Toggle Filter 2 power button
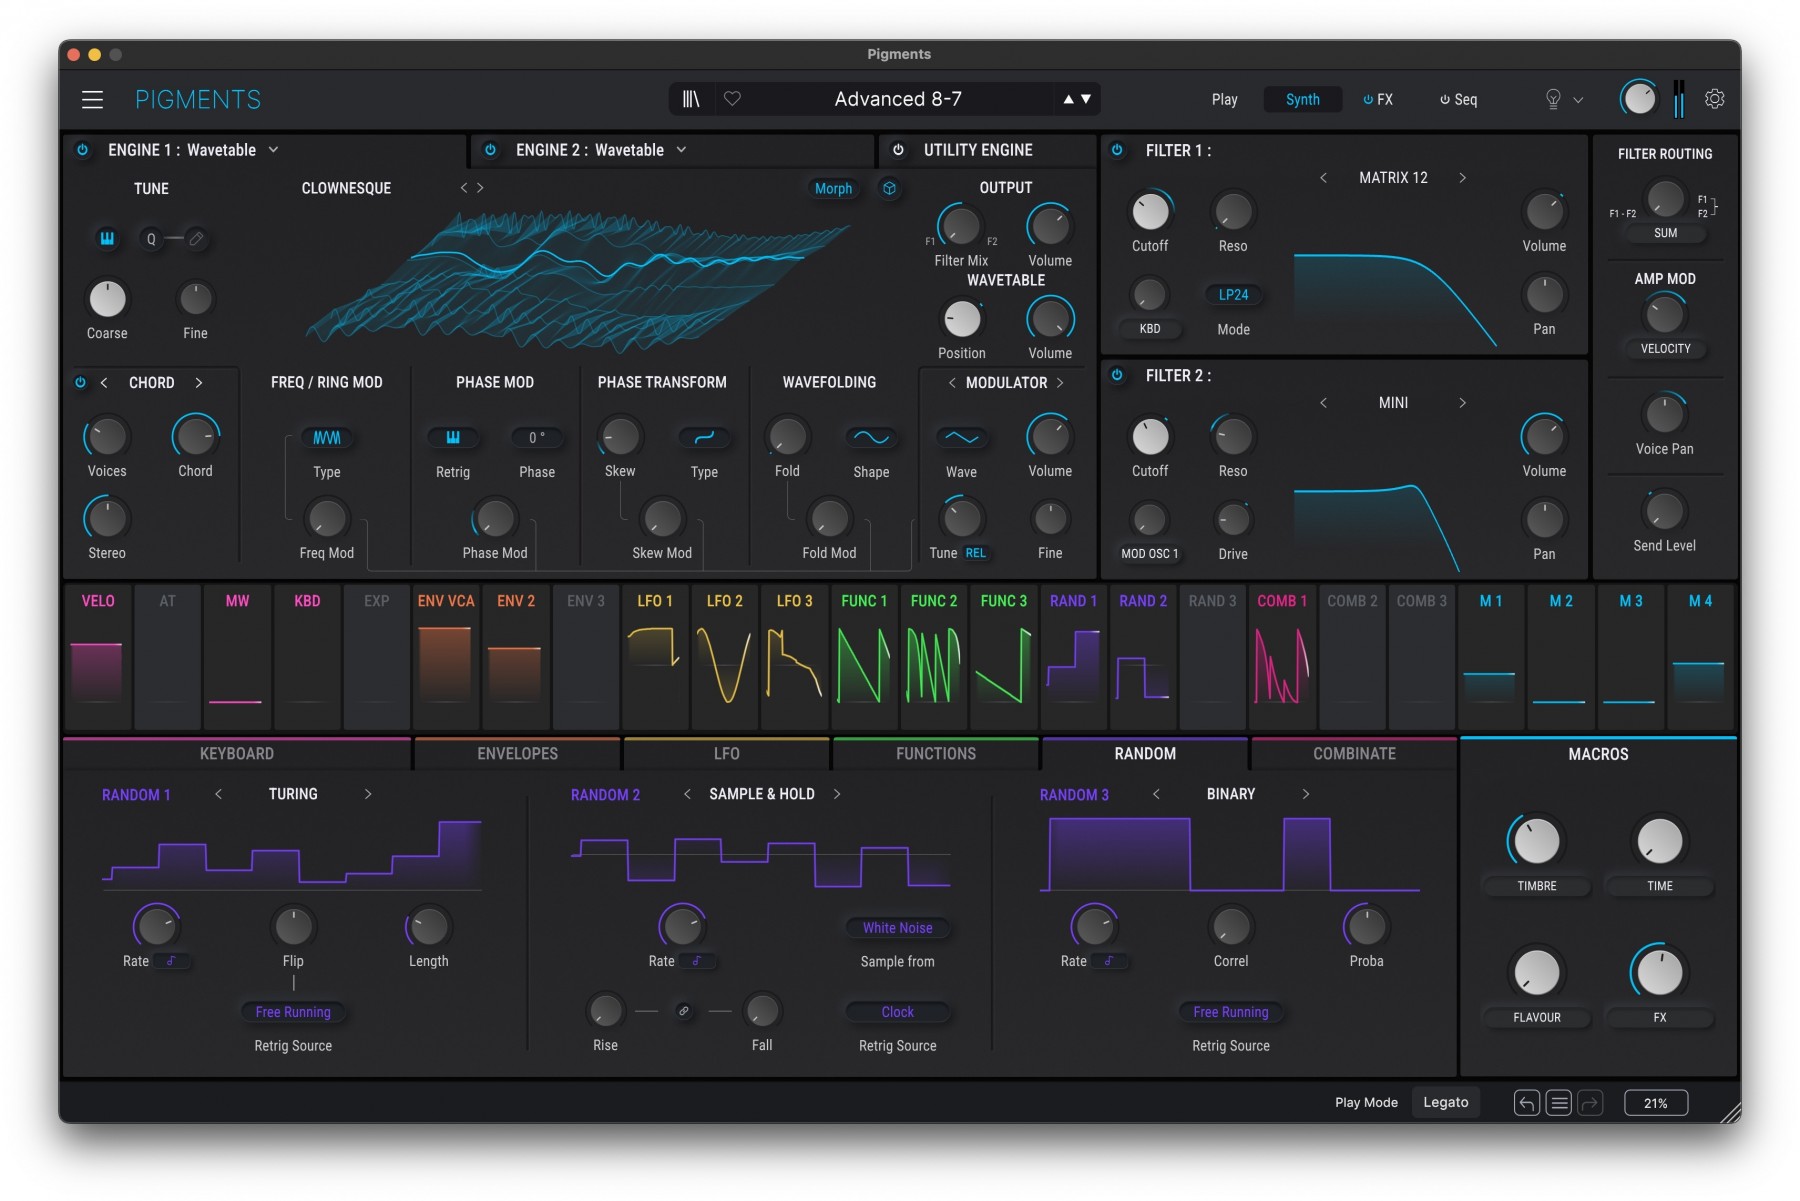1800x1201 pixels. [x=1118, y=375]
